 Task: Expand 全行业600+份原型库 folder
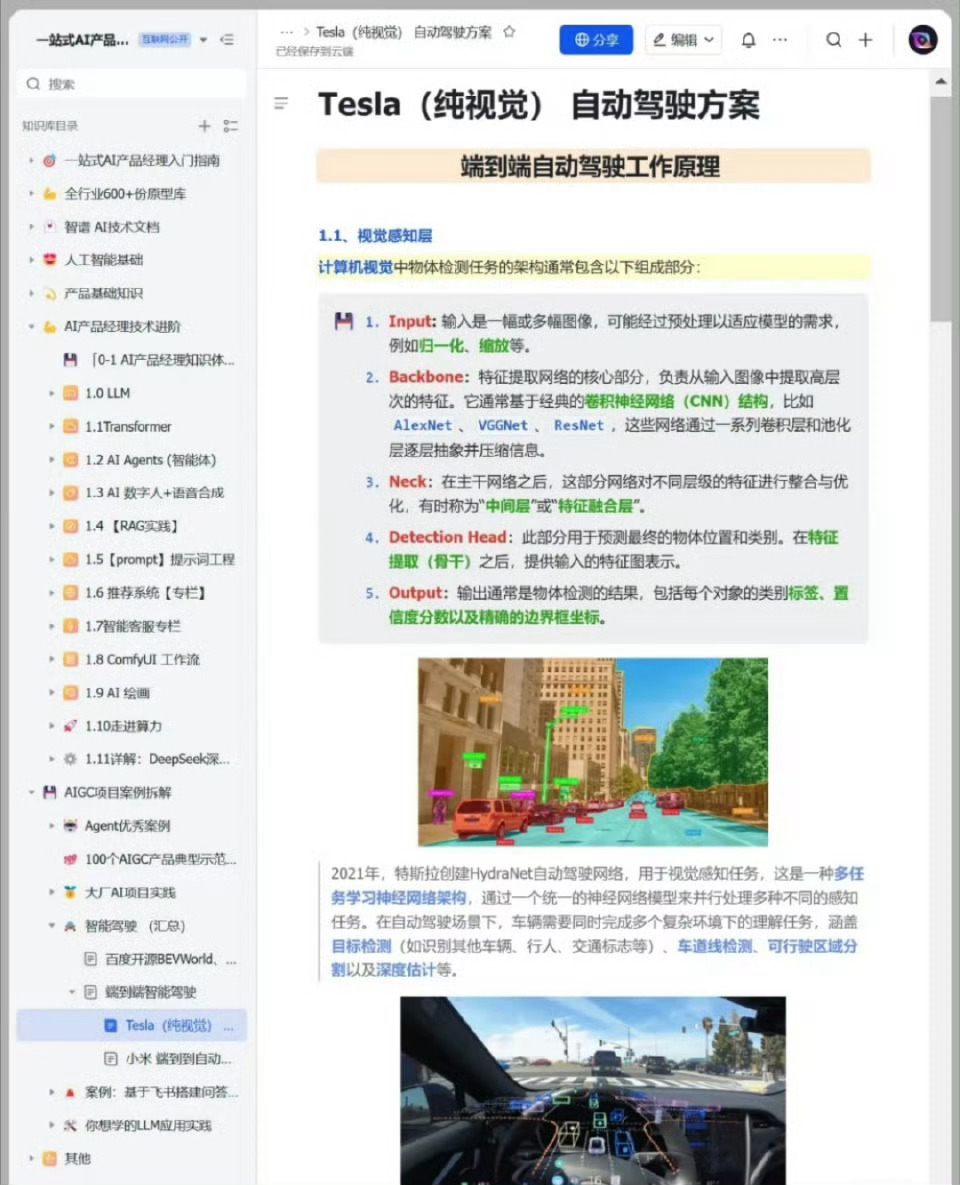[31, 193]
